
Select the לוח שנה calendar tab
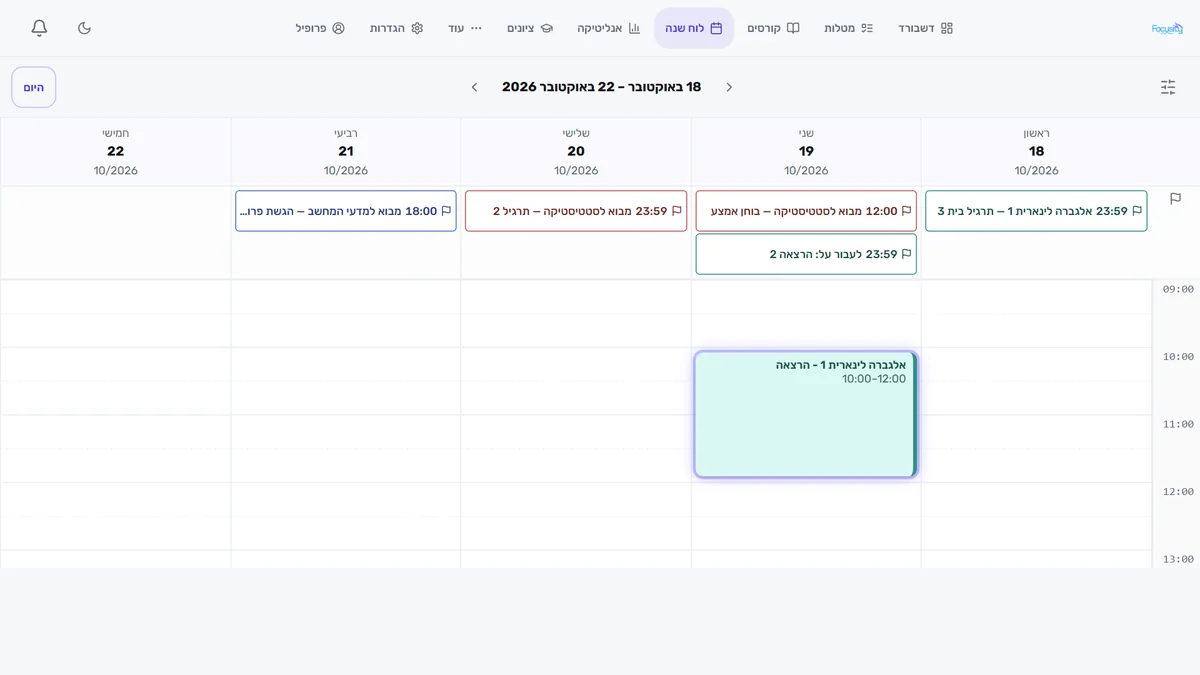pyautogui.click(x=694, y=28)
